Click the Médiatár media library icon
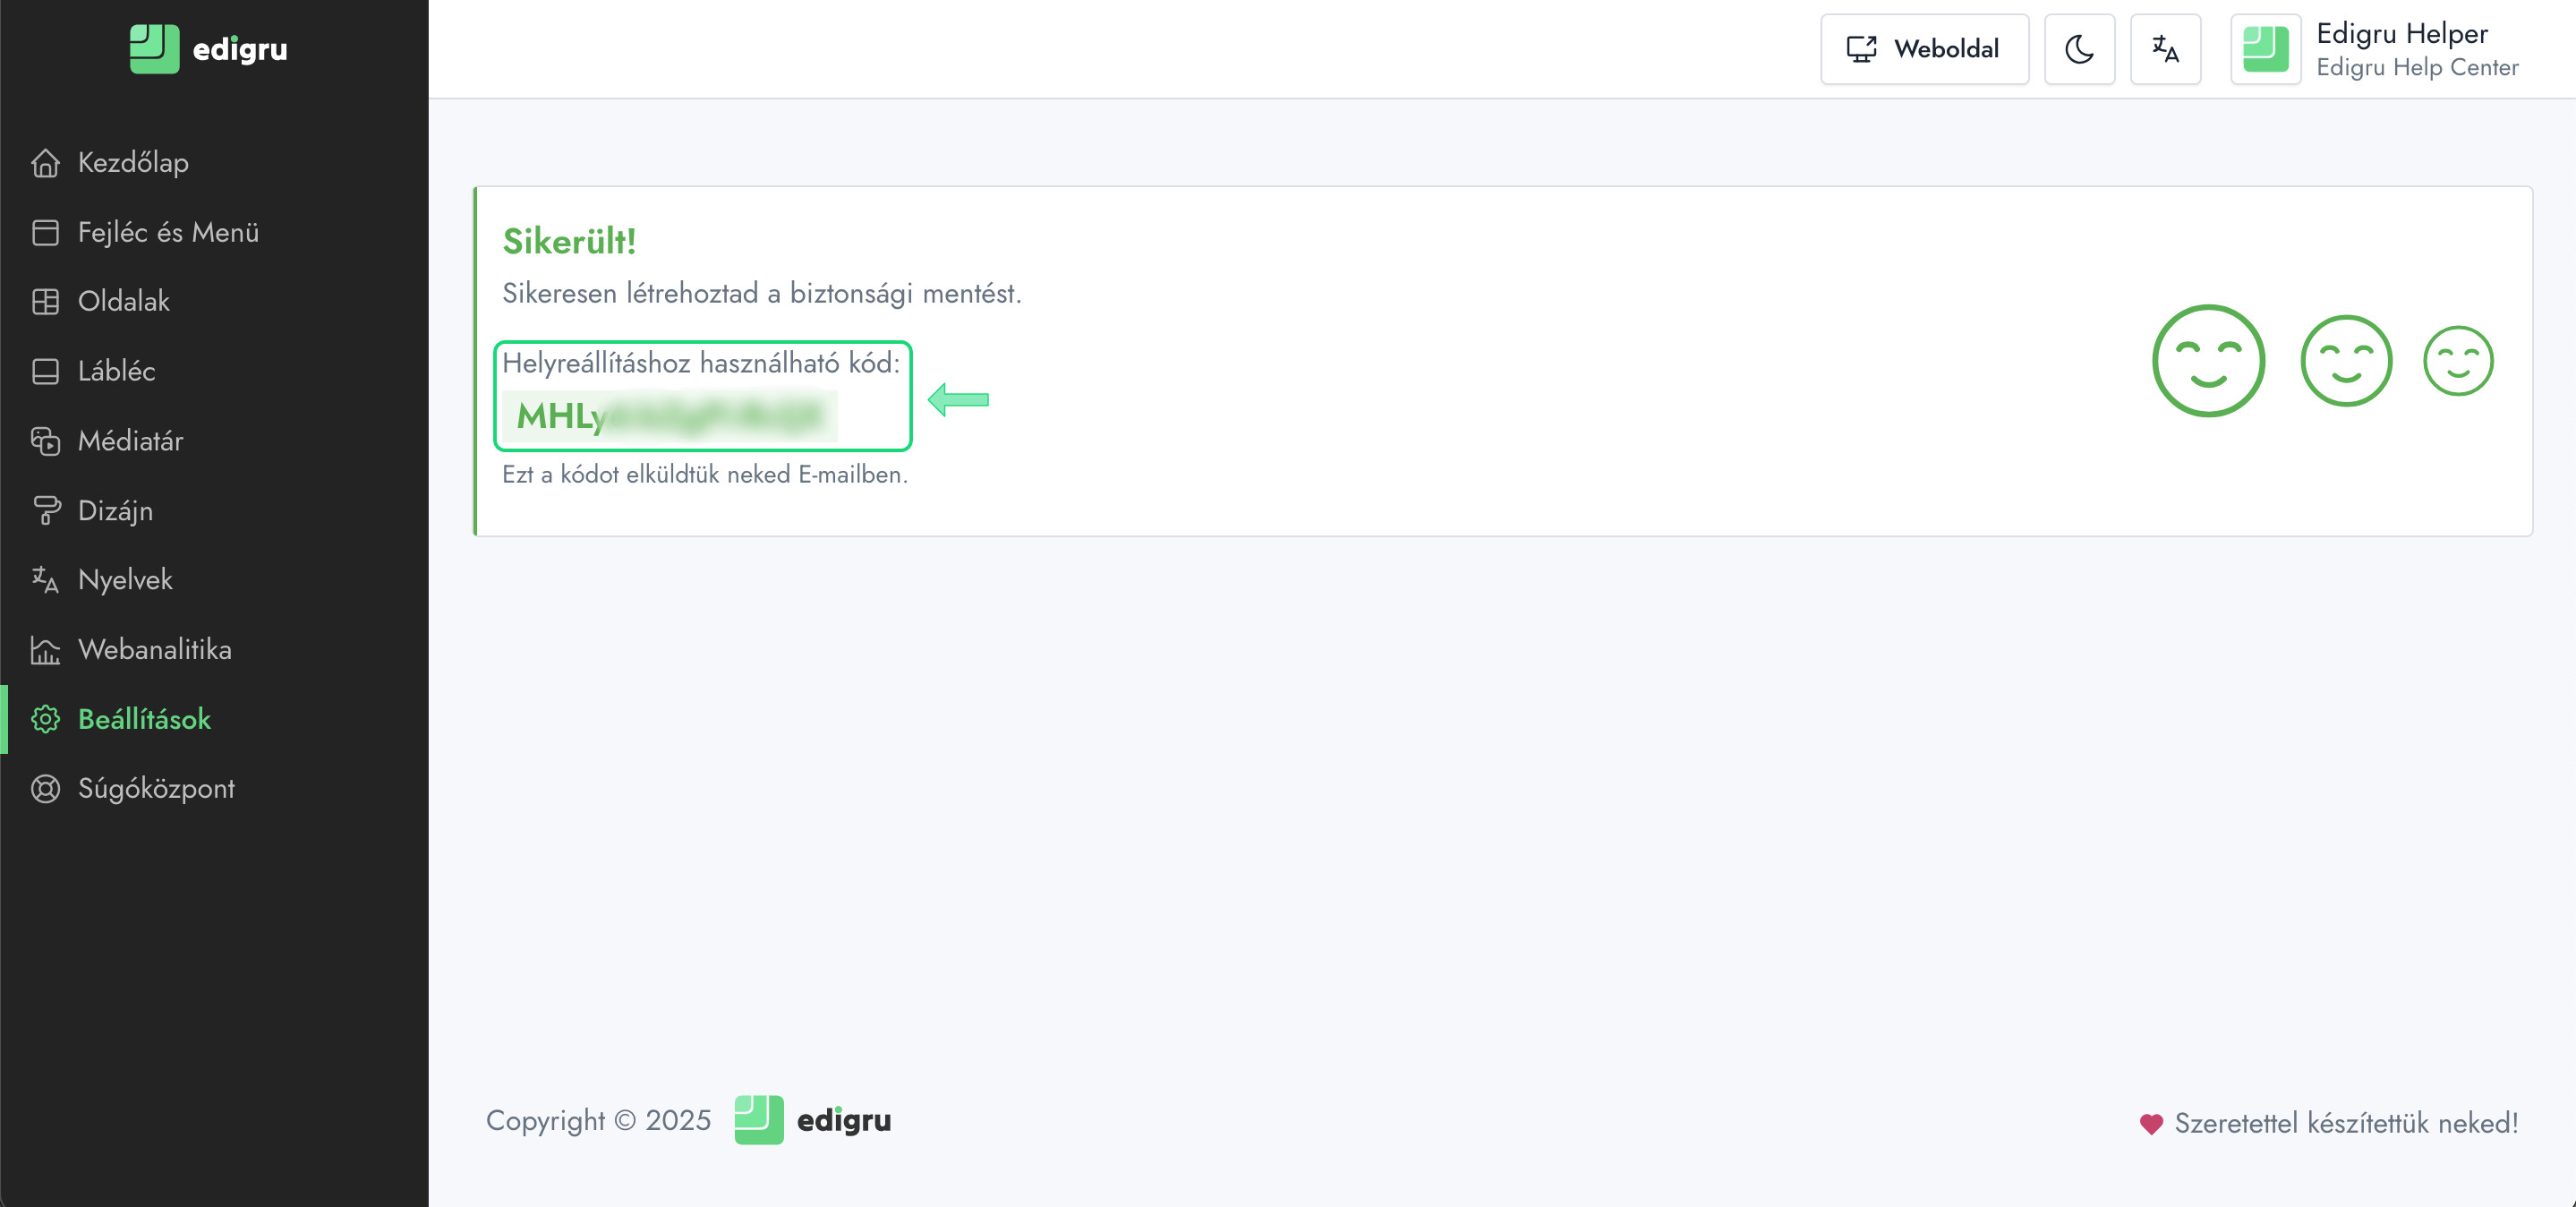 tap(45, 441)
